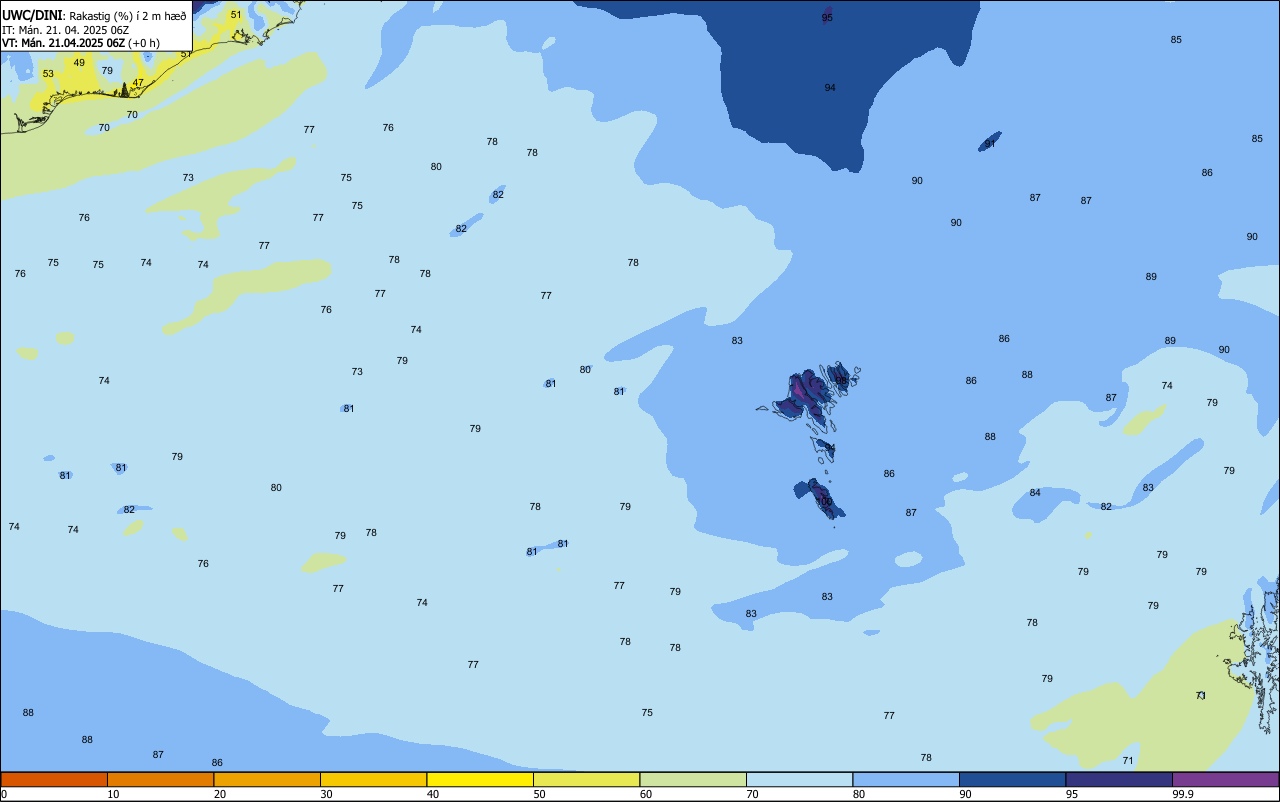The height and width of the screenshot is (802, 1280).
Task: Click the 'Rakastig (%) í 2 m hæð' label
Action: [128, 16]
